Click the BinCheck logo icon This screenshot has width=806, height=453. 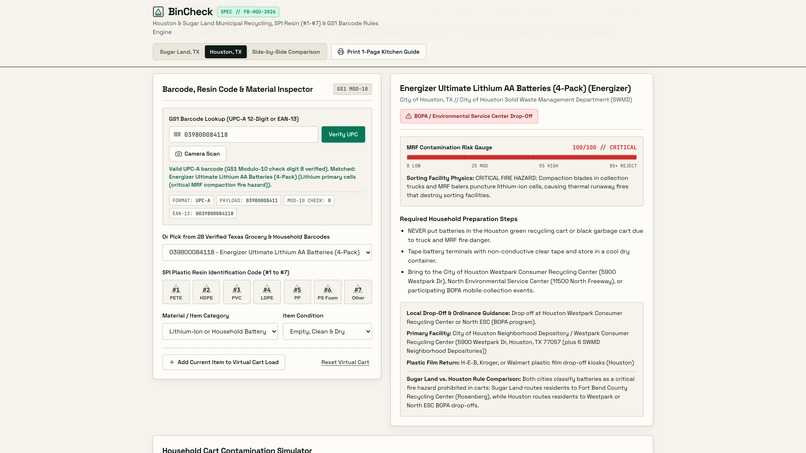tap(158, 11)
